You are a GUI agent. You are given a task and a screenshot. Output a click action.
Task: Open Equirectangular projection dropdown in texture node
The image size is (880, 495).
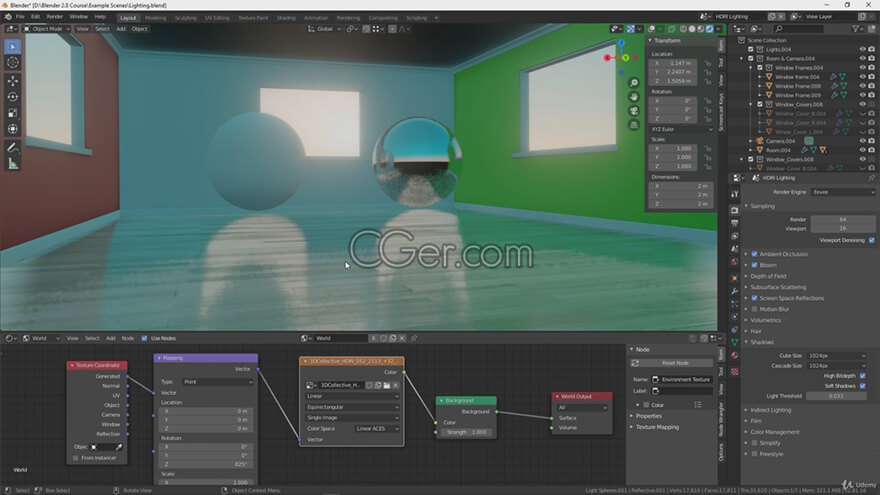click(x=352, y=407)
